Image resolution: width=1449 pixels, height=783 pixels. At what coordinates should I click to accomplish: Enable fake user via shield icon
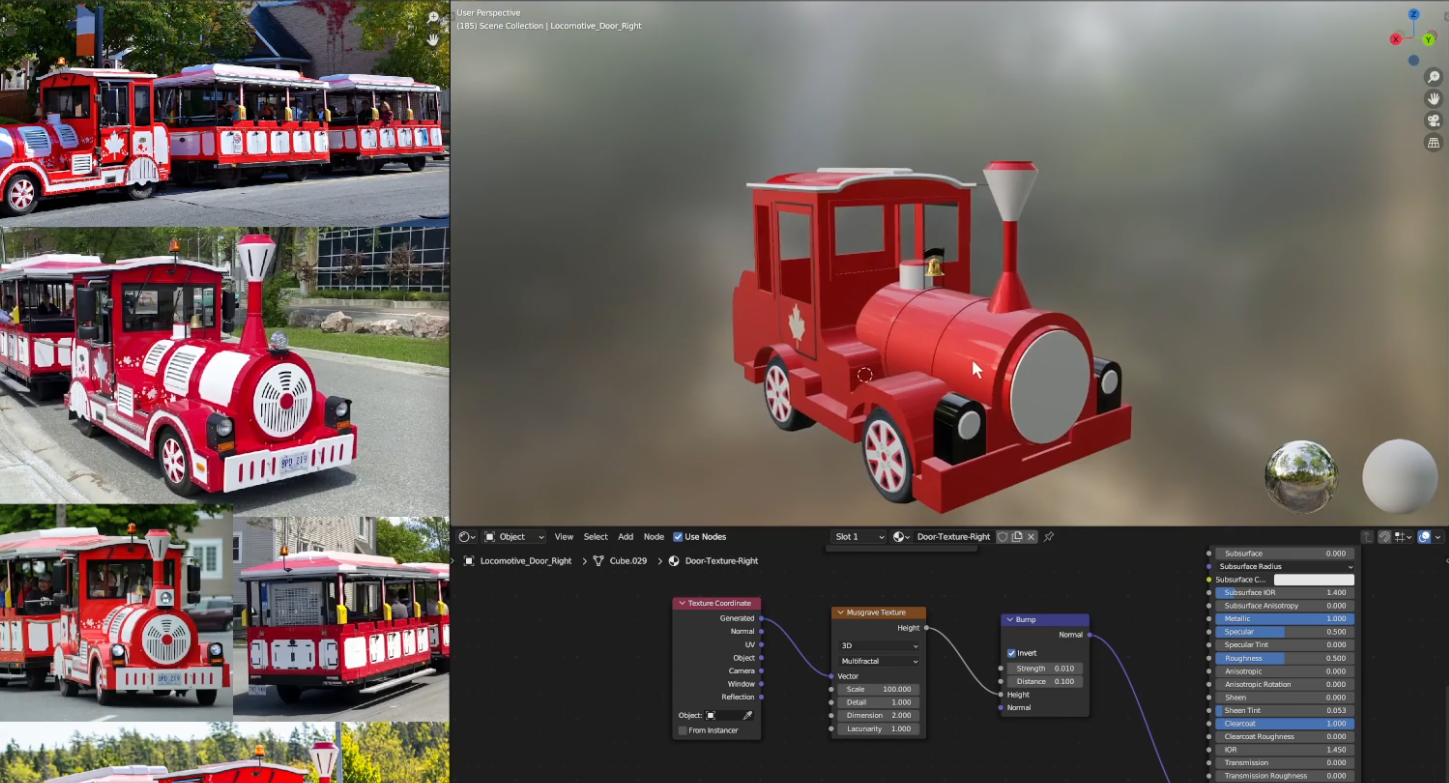1003,537
